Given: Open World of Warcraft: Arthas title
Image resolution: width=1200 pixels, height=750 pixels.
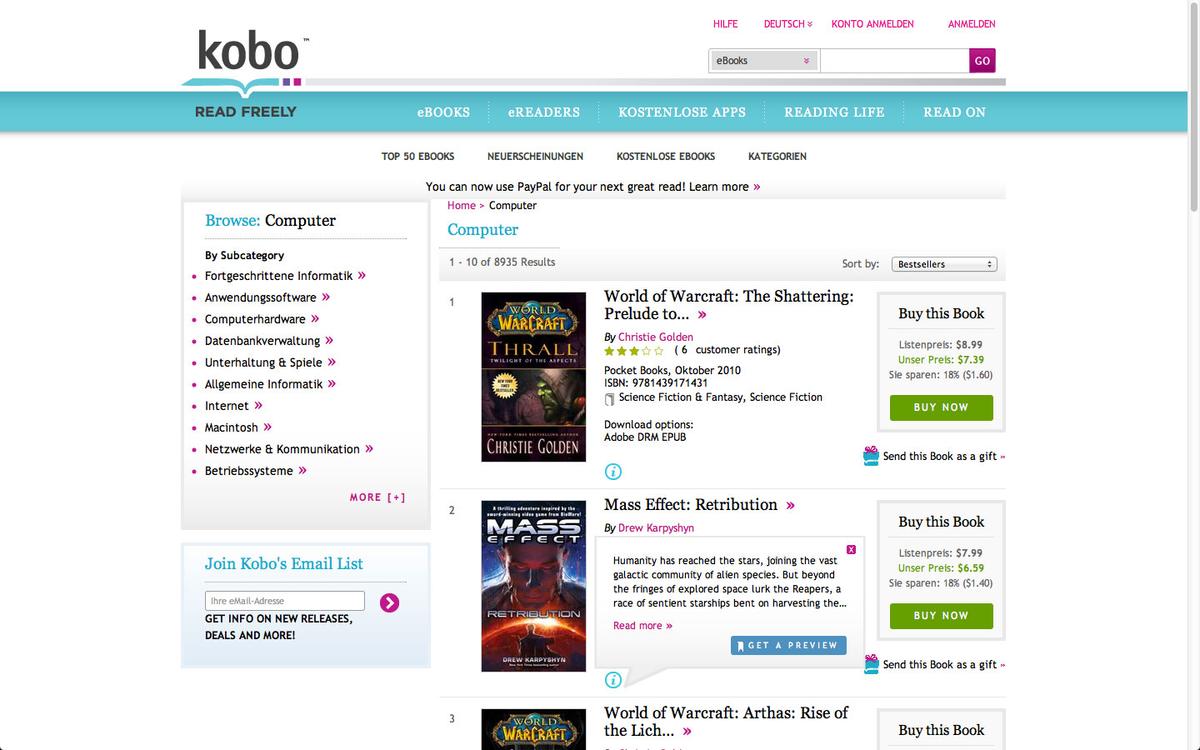Looking at the screenshot, I should [726, 721].
